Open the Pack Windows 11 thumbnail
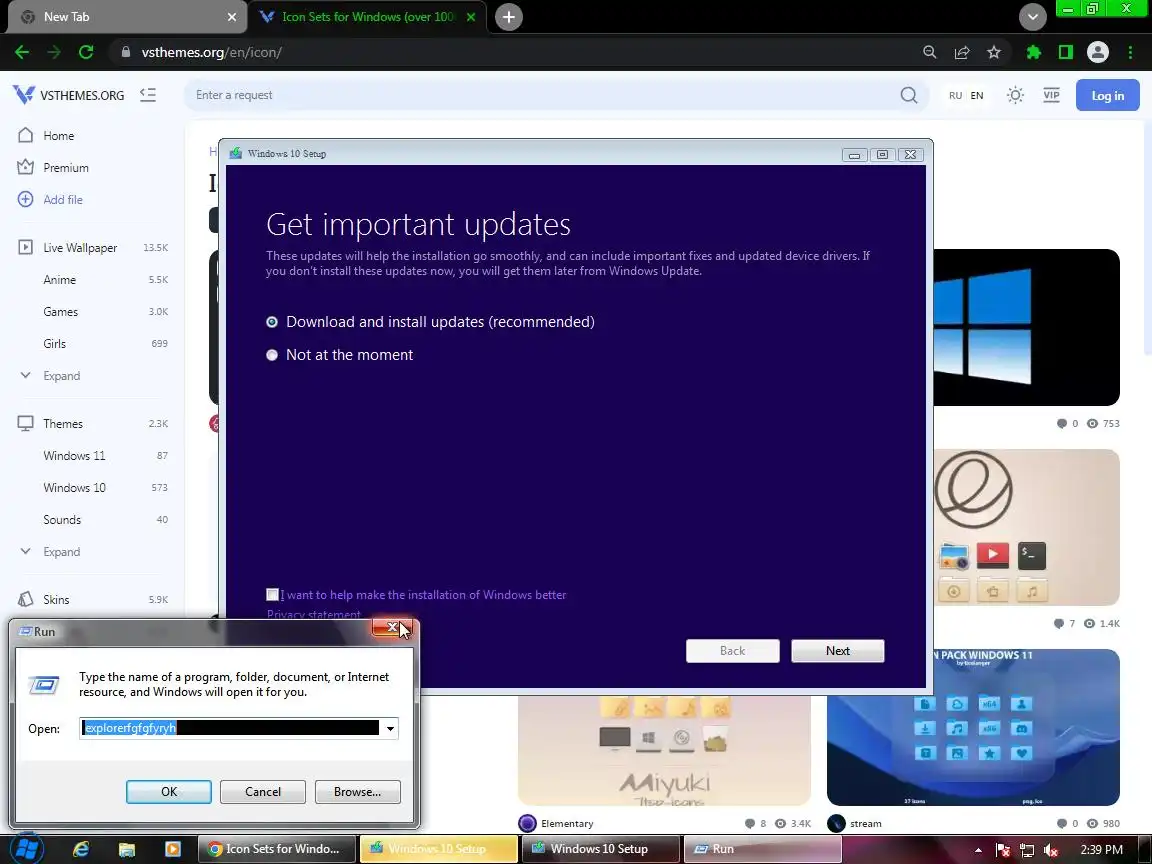This screenshot has height=864, width=1152. click(973, 727)
